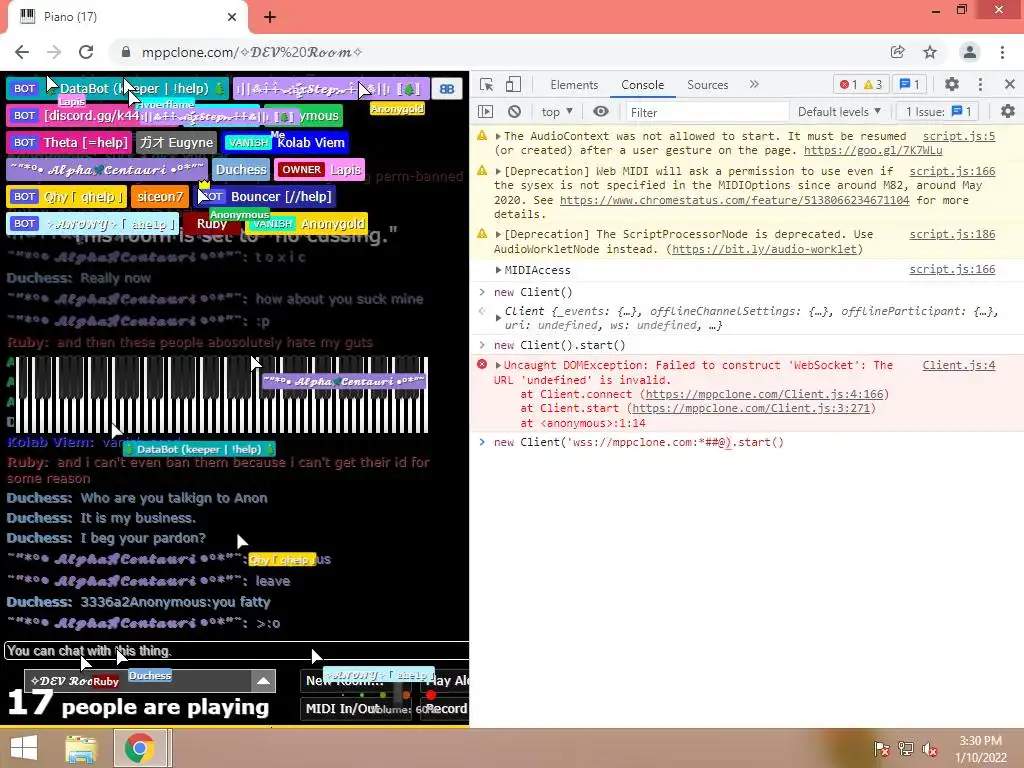Open the goo.gl/7K7WLu link
The image size is (1024, 768).
click(x=873, y=150)
